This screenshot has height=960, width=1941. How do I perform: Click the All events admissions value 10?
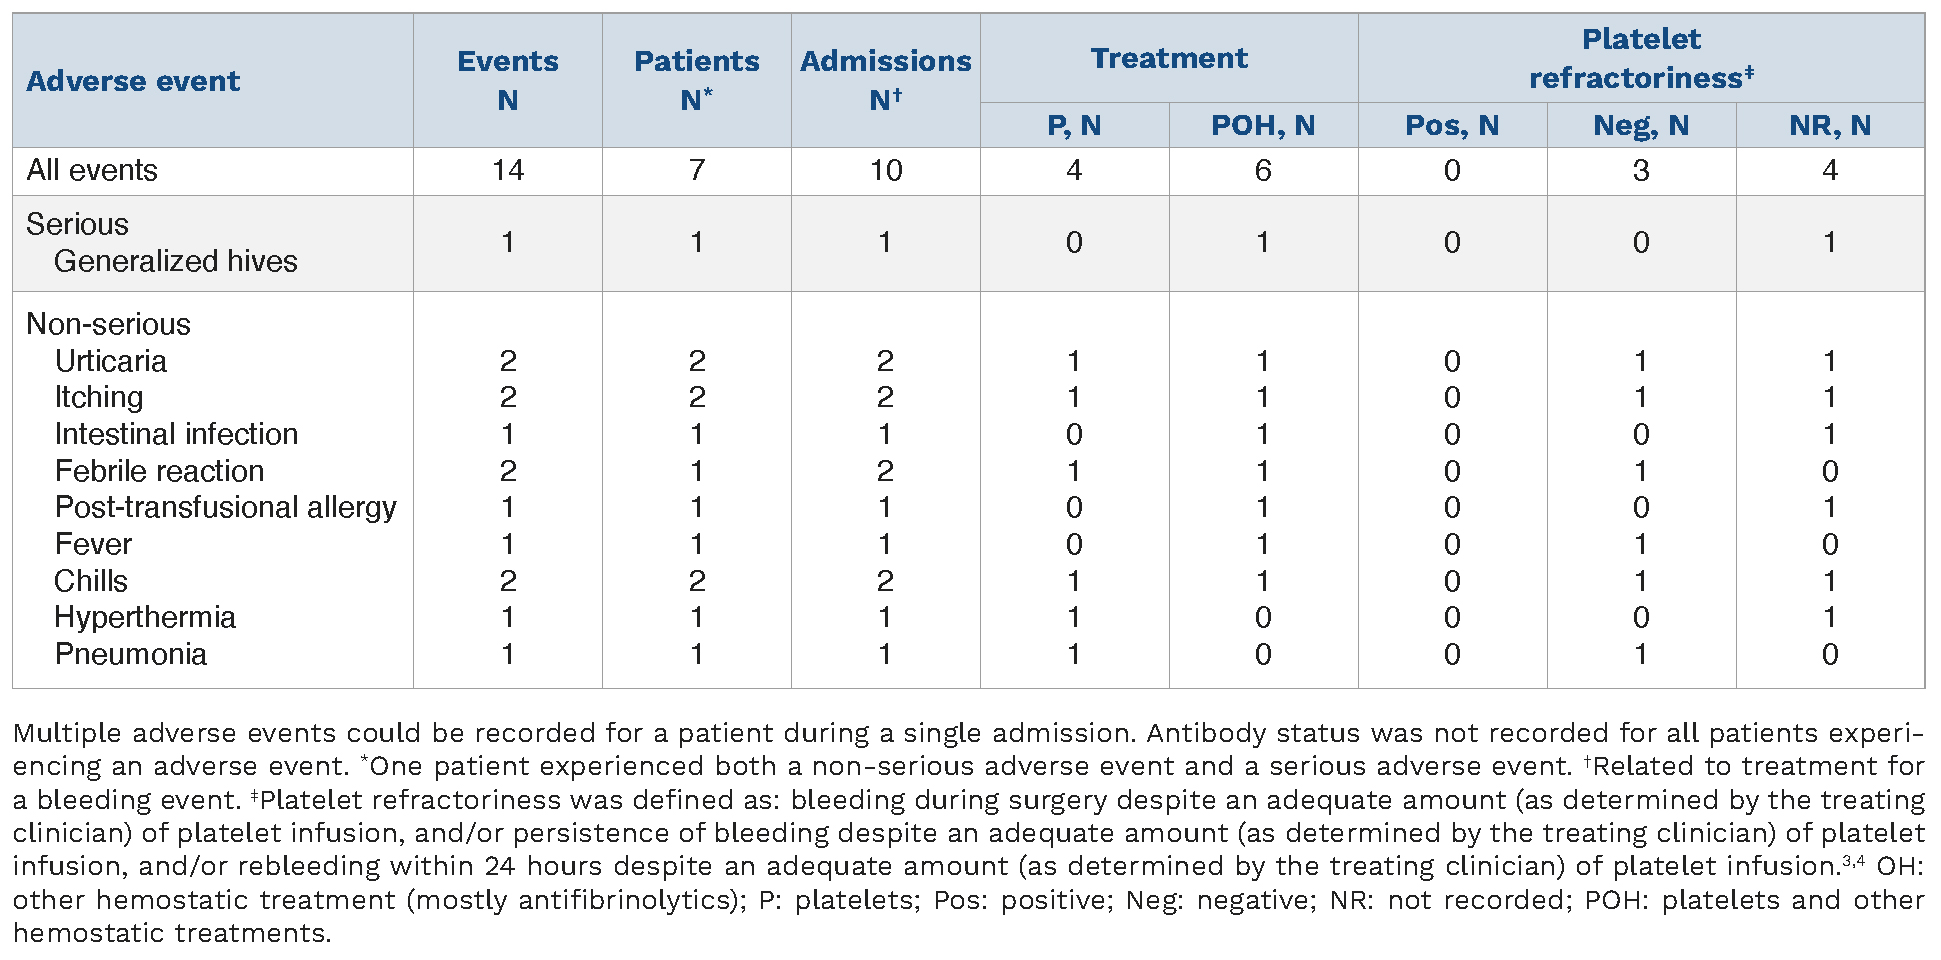pyautogui.click(x=885, y=170)
